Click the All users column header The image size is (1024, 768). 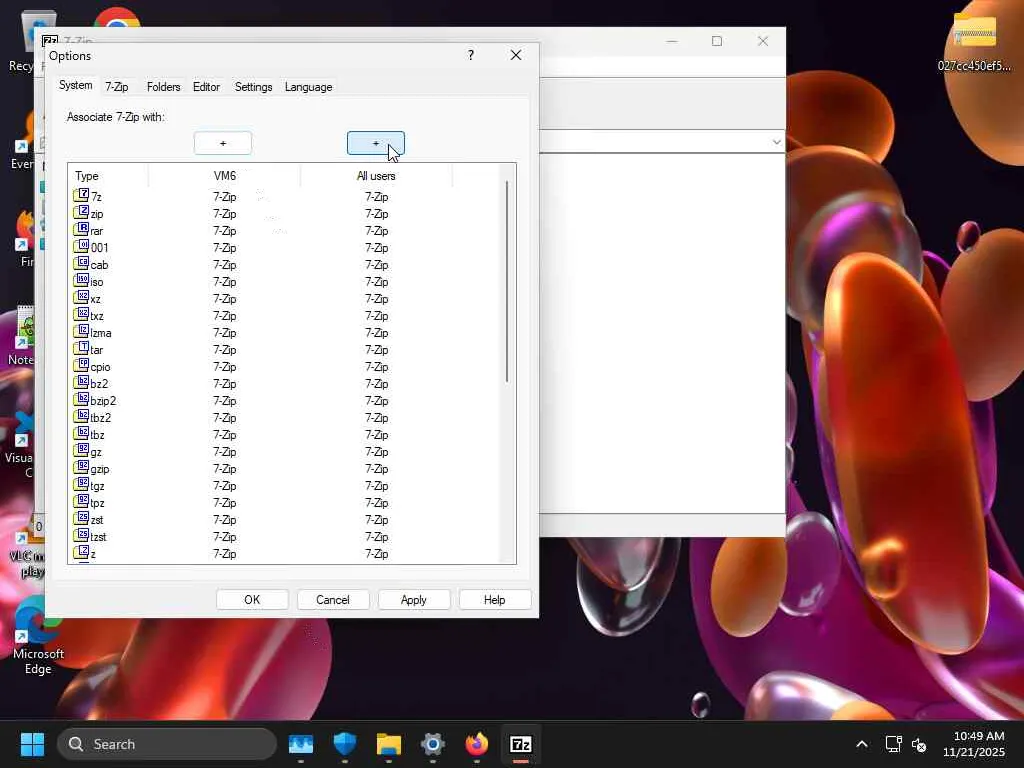[376, 176]
